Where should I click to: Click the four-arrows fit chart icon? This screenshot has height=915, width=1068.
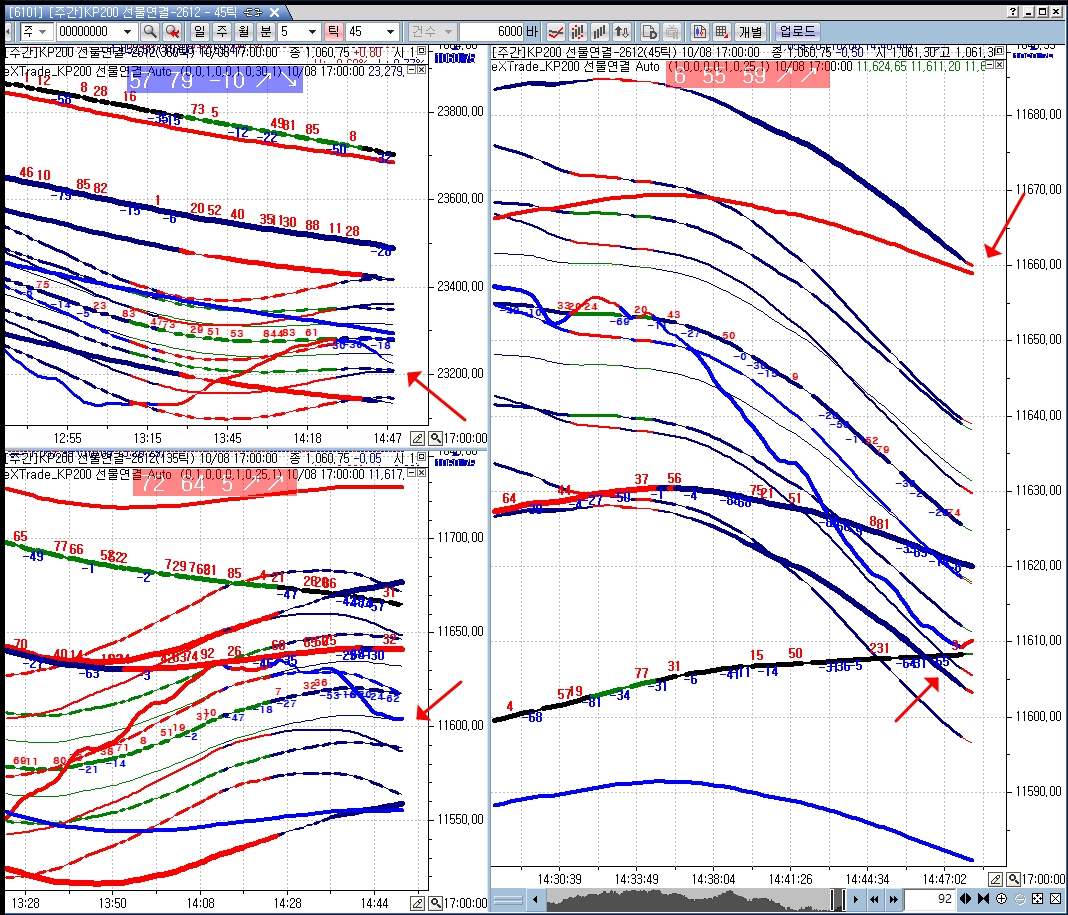coord(1037,899)
